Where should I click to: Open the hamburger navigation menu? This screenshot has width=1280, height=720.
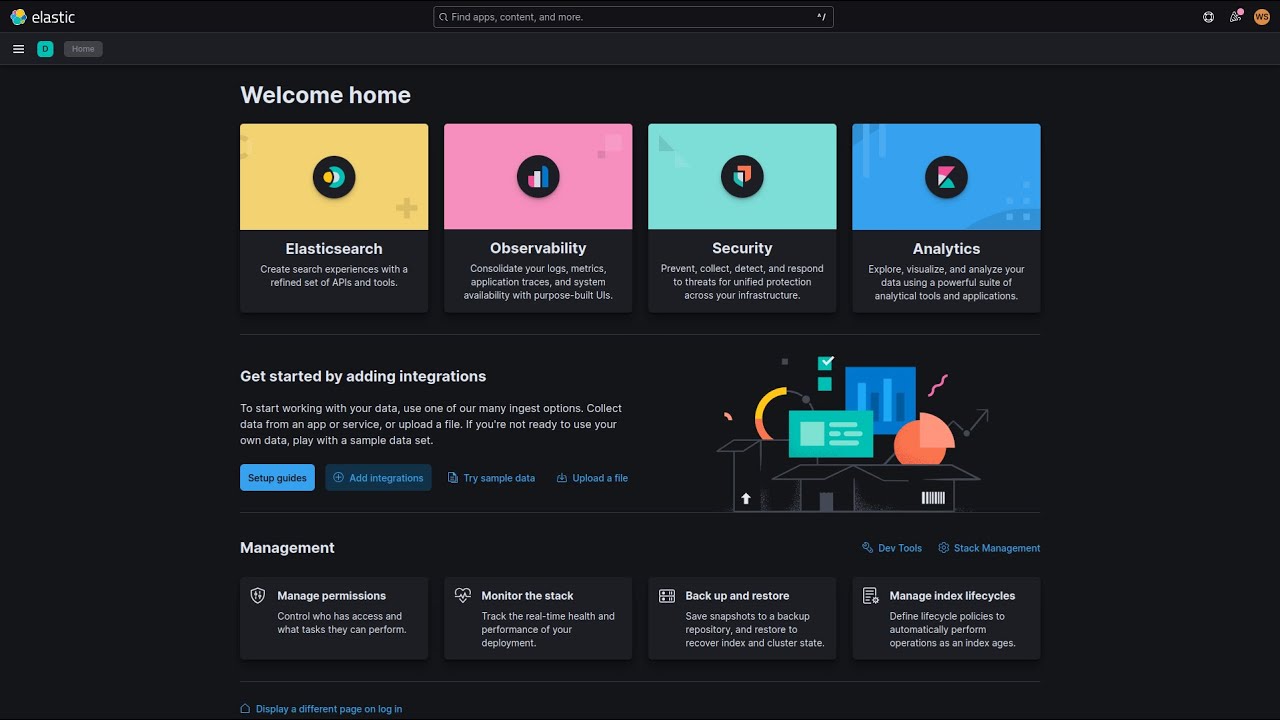coord(18,49)
